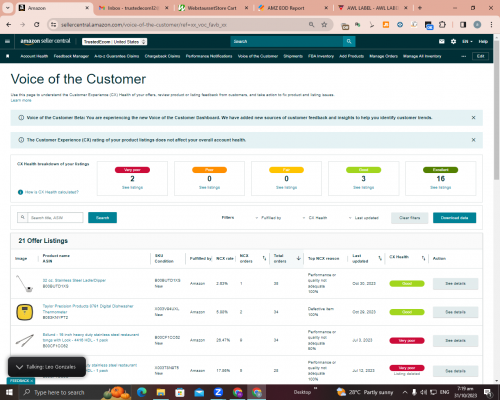Click See listings under Excellent
Viewport: 500px width, 400px height.
click(440, 187)
